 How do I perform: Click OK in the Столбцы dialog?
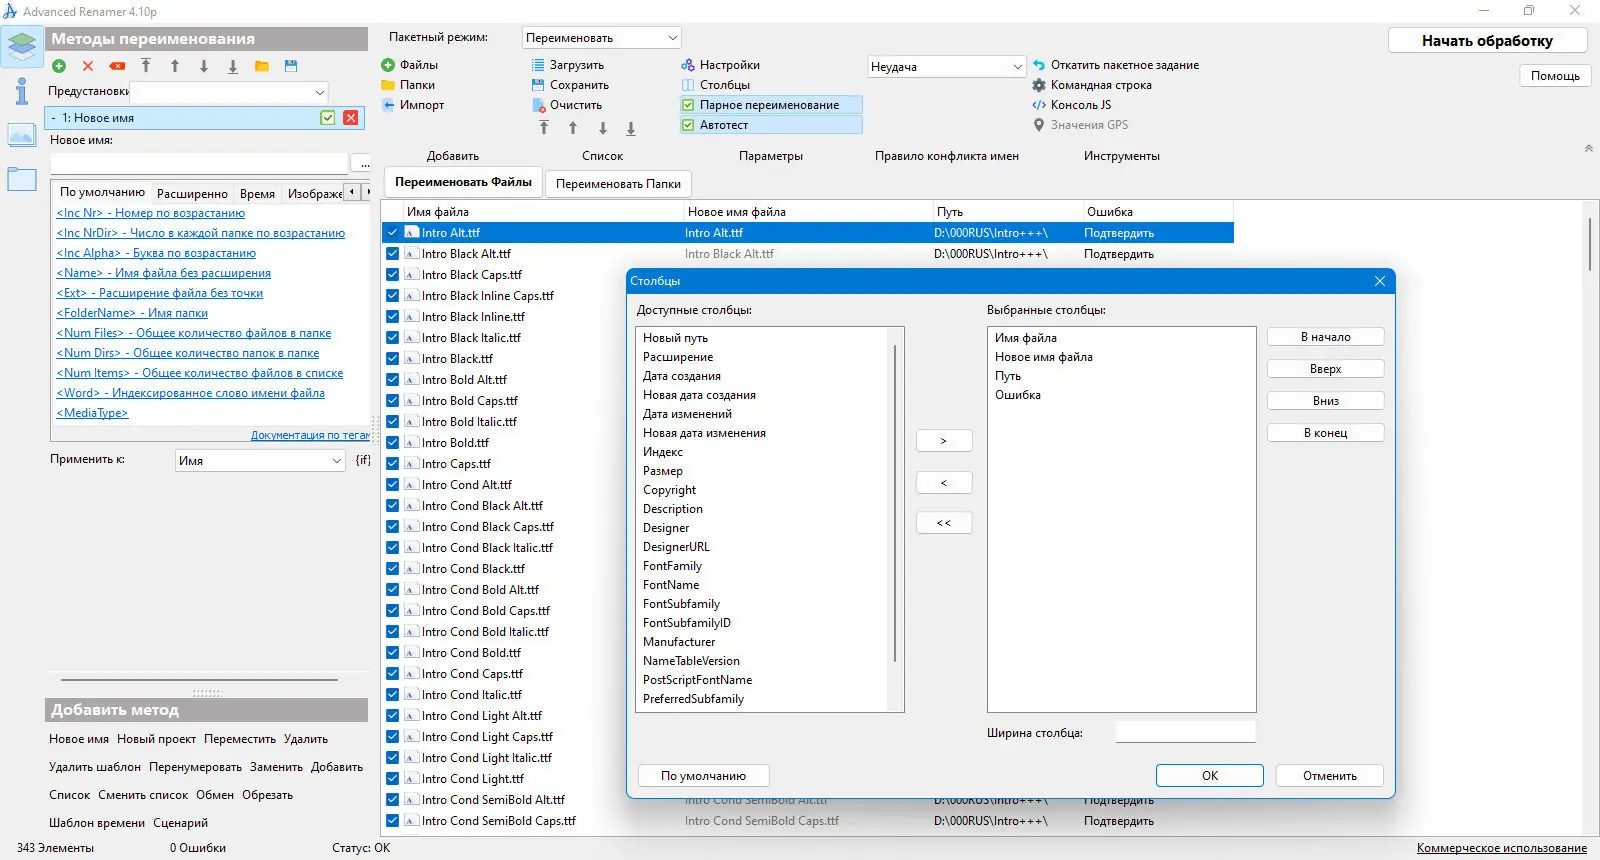pyautogui.click(x=1210, y=776)
